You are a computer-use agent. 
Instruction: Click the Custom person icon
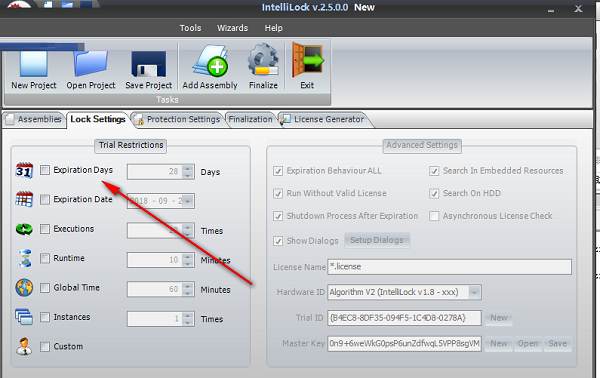[x=24, y=346]
